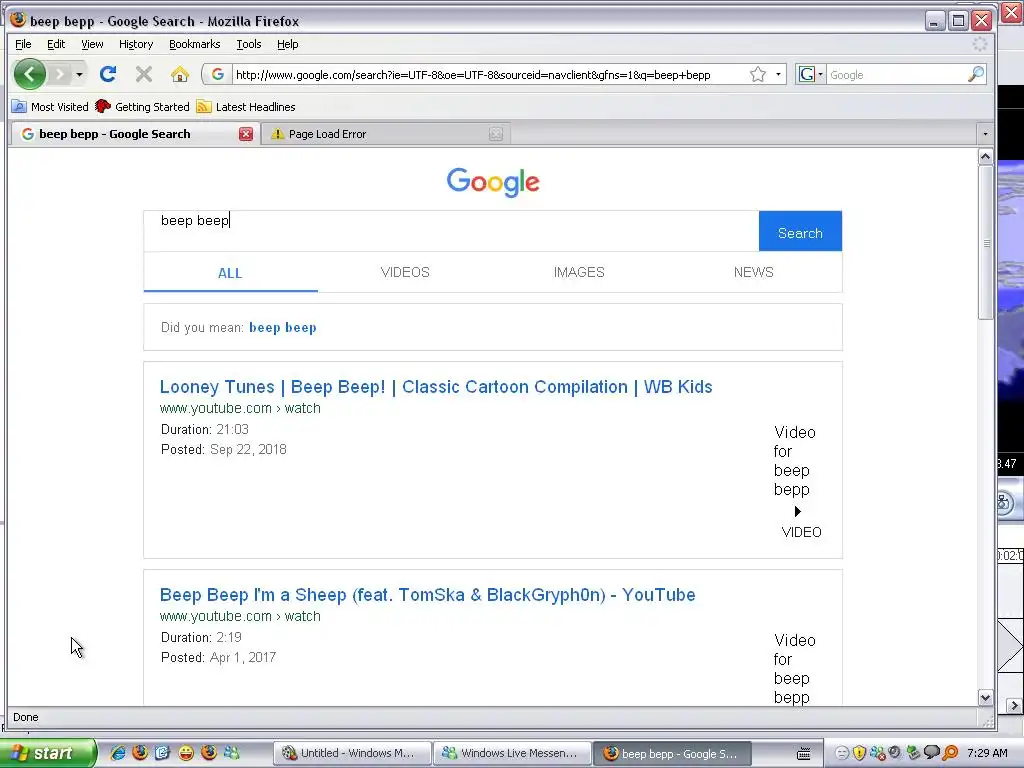This screenshot has height=768, width=1024.
Task: Select the NEWS results tab
Action: pos(754,272)
